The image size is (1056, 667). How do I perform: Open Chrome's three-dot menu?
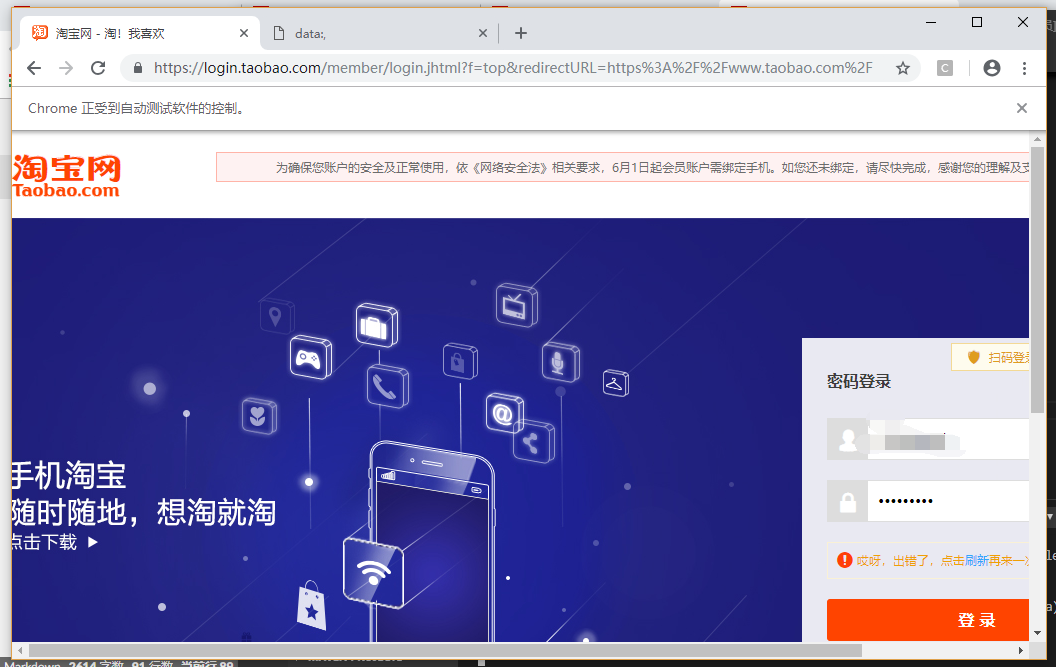(1024, 68)
